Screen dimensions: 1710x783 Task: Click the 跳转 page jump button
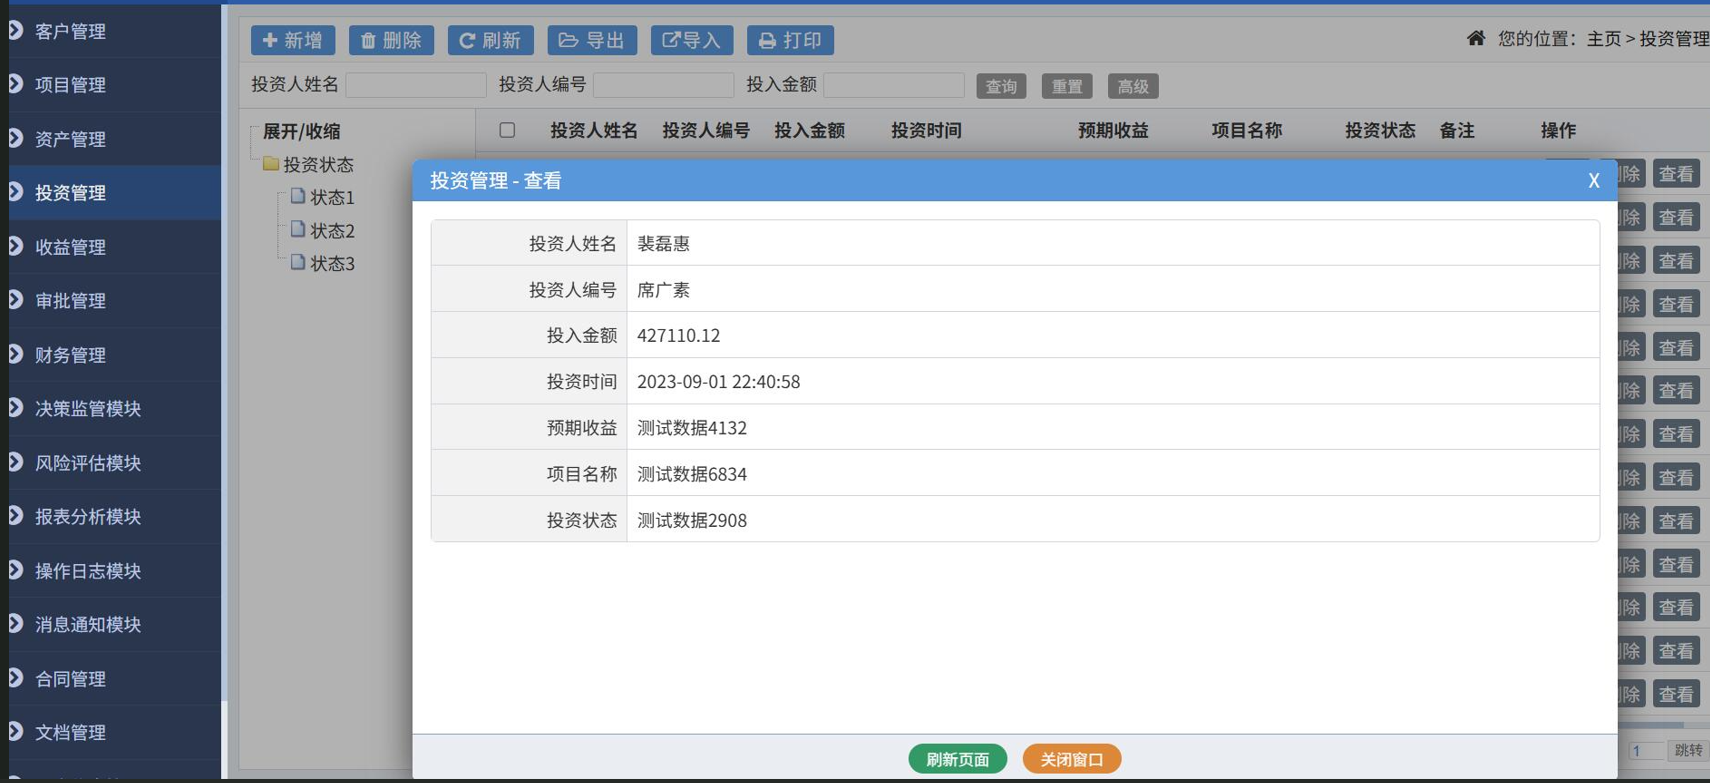tap(1689, 750)
